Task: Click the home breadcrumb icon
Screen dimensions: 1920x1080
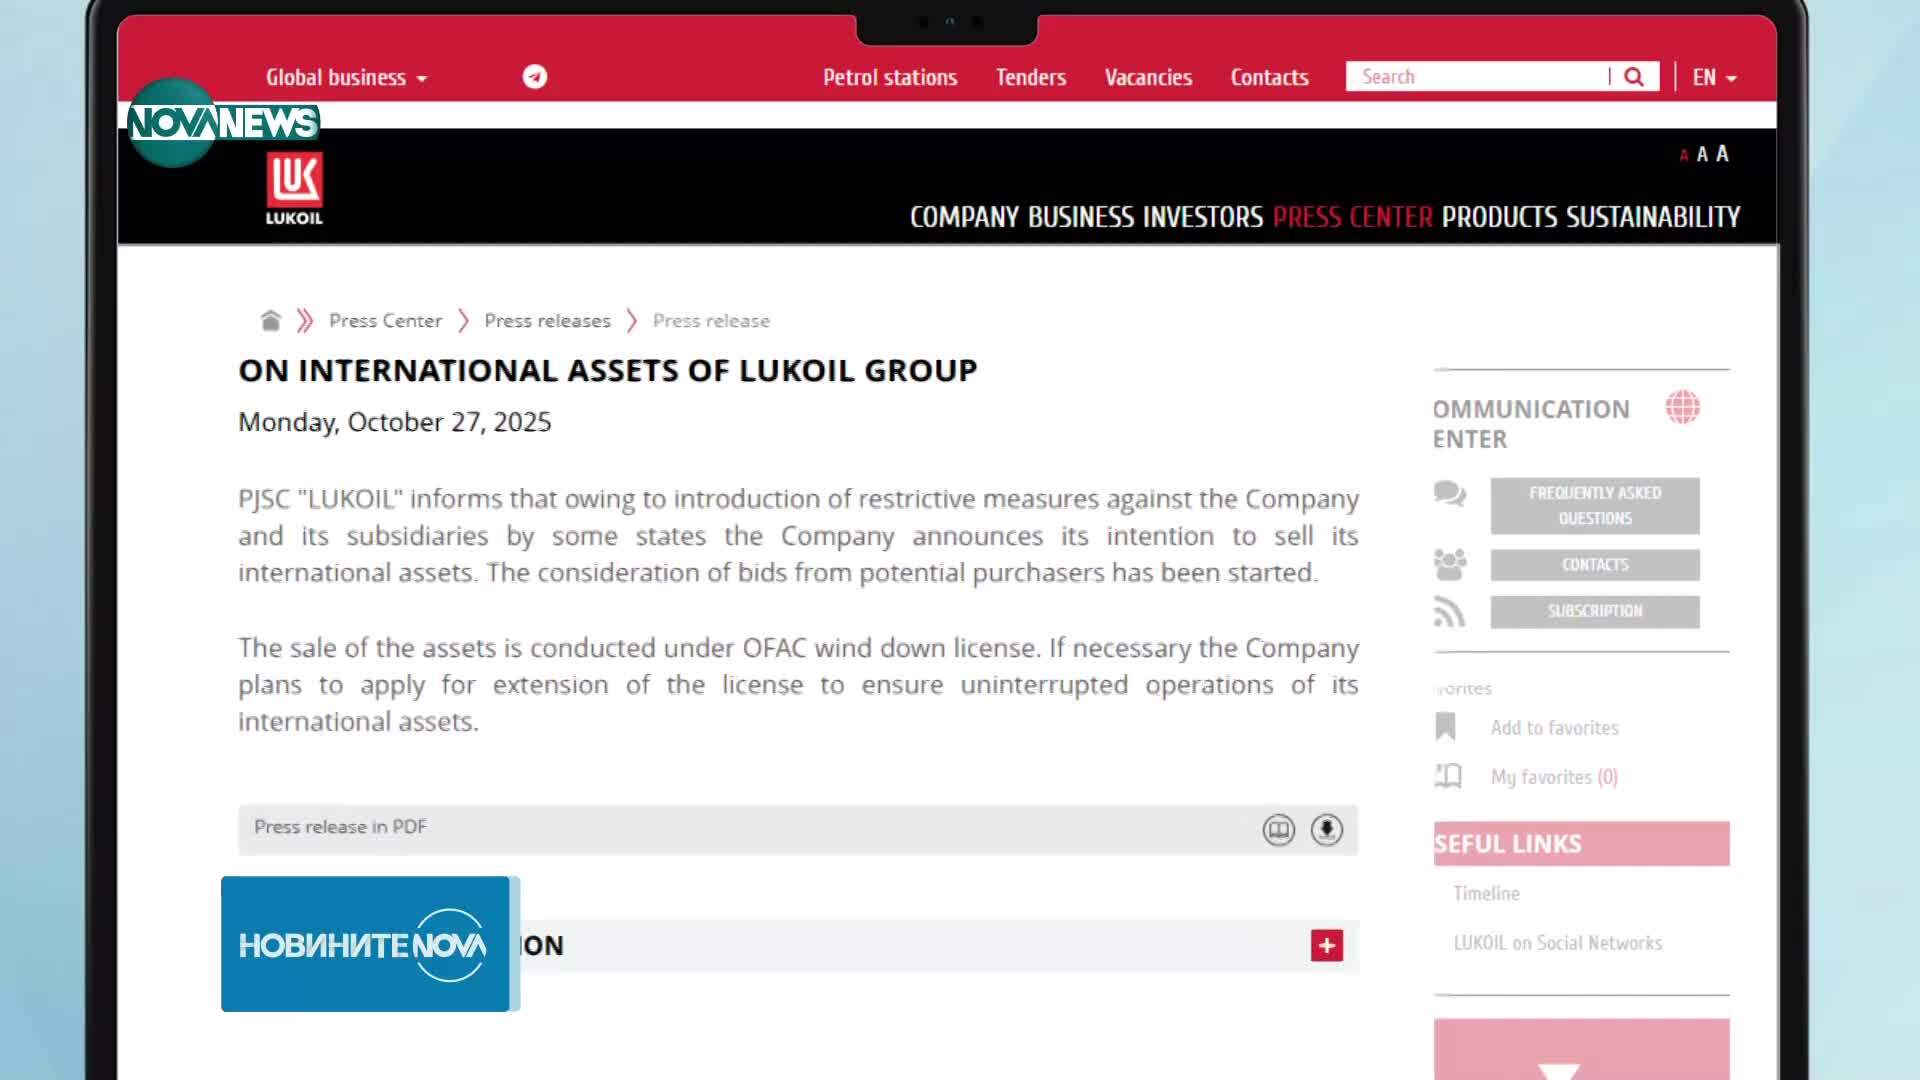Action: coord(270,320)
